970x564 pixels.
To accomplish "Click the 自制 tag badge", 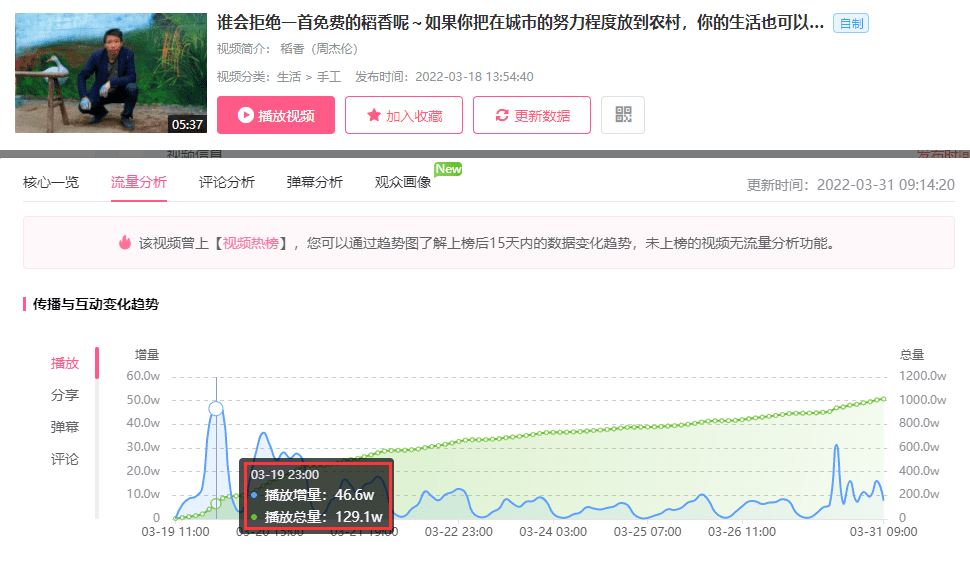I will pos(851,24).
